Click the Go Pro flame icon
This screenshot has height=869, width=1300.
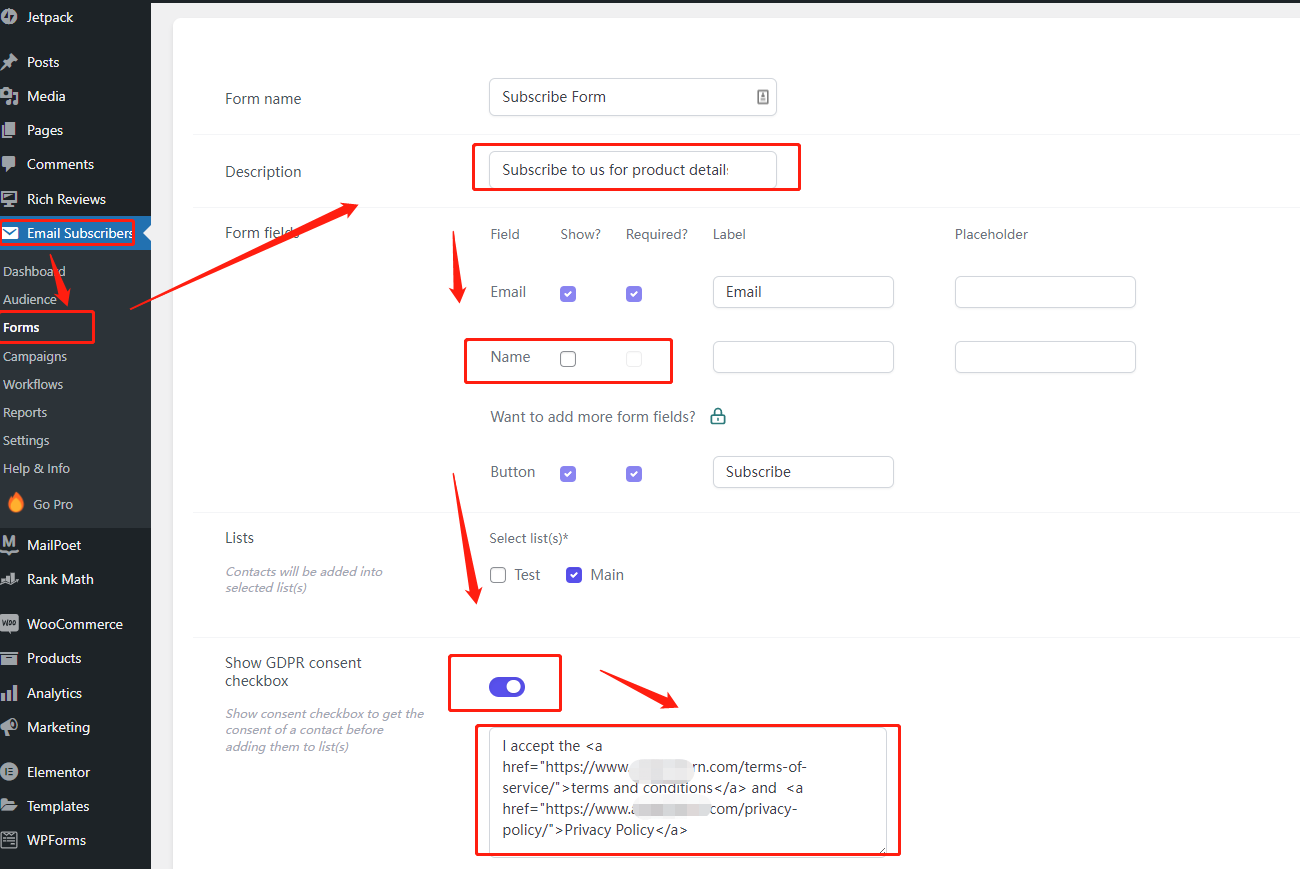coord(16,503)
